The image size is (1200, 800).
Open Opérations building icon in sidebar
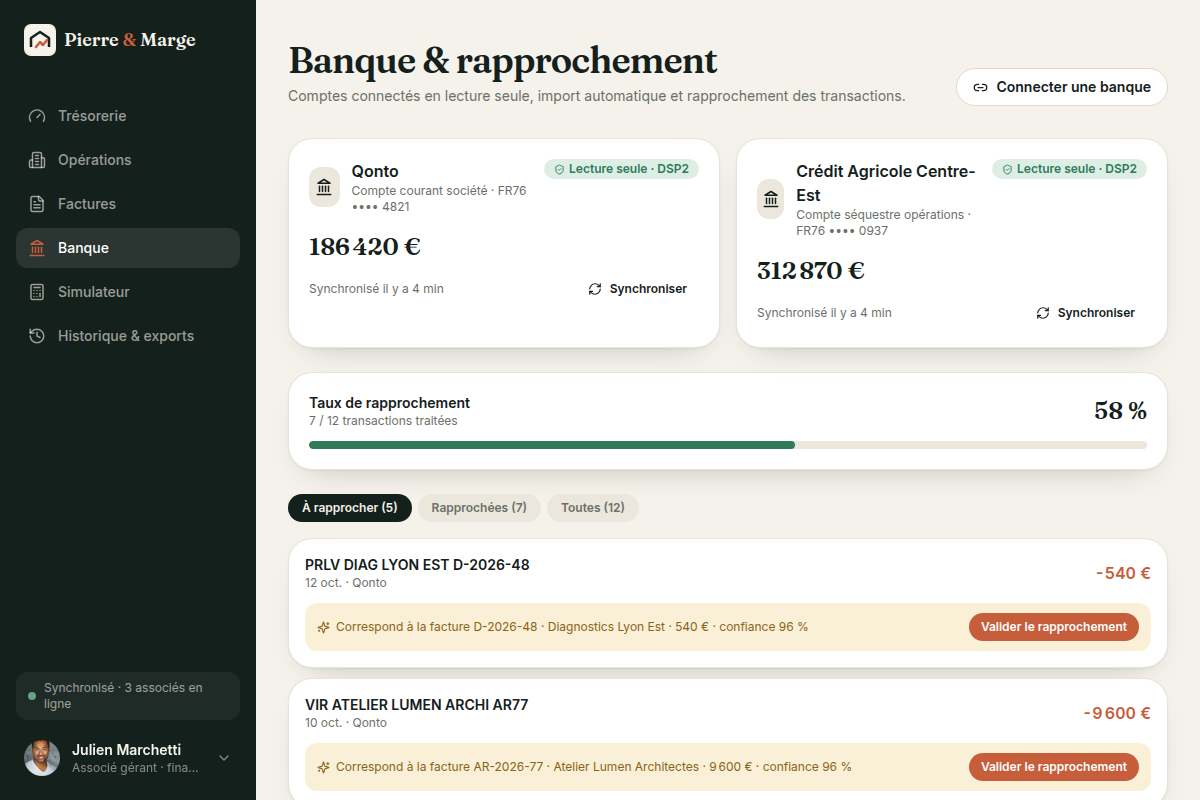tap(37, 160)
